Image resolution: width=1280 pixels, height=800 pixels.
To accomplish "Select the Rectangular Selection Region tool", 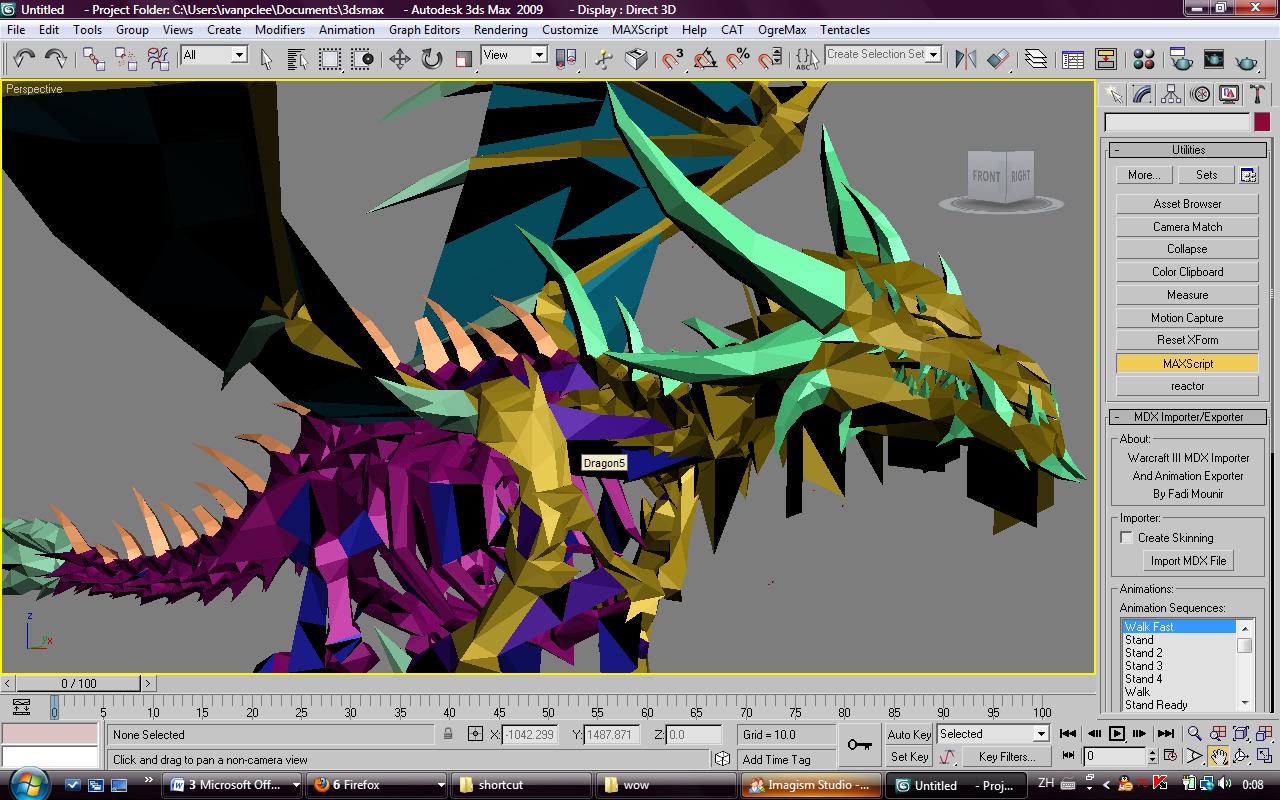I will (330, 59).
